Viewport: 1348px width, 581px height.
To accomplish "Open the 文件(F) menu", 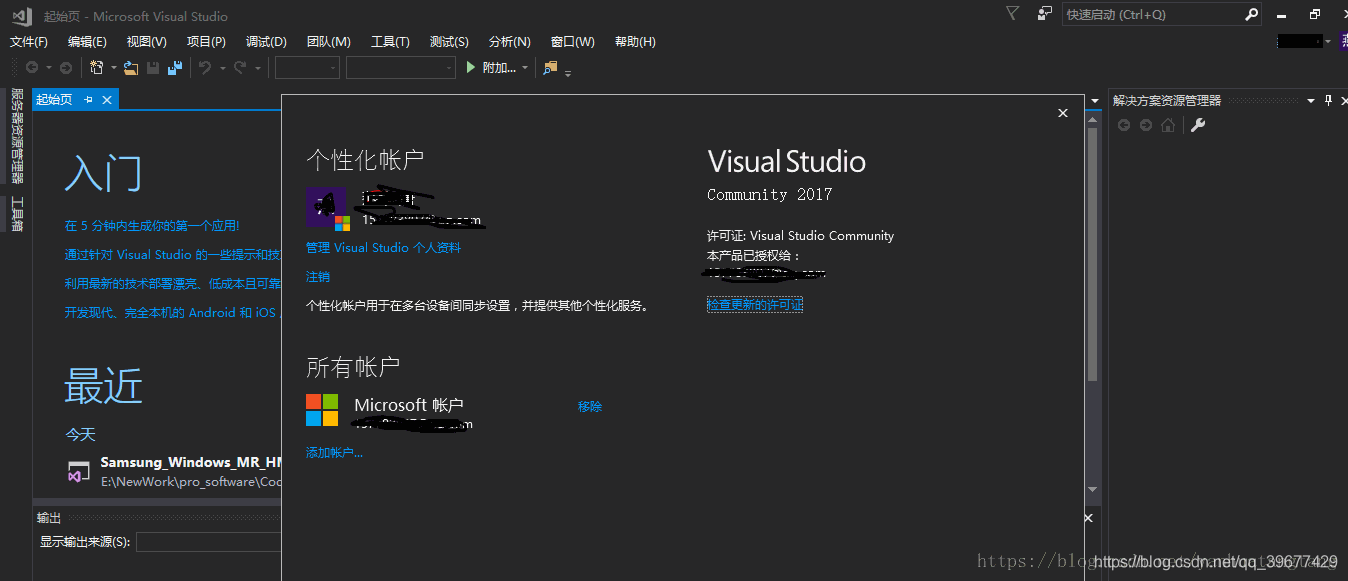I will tap(29, 41).
